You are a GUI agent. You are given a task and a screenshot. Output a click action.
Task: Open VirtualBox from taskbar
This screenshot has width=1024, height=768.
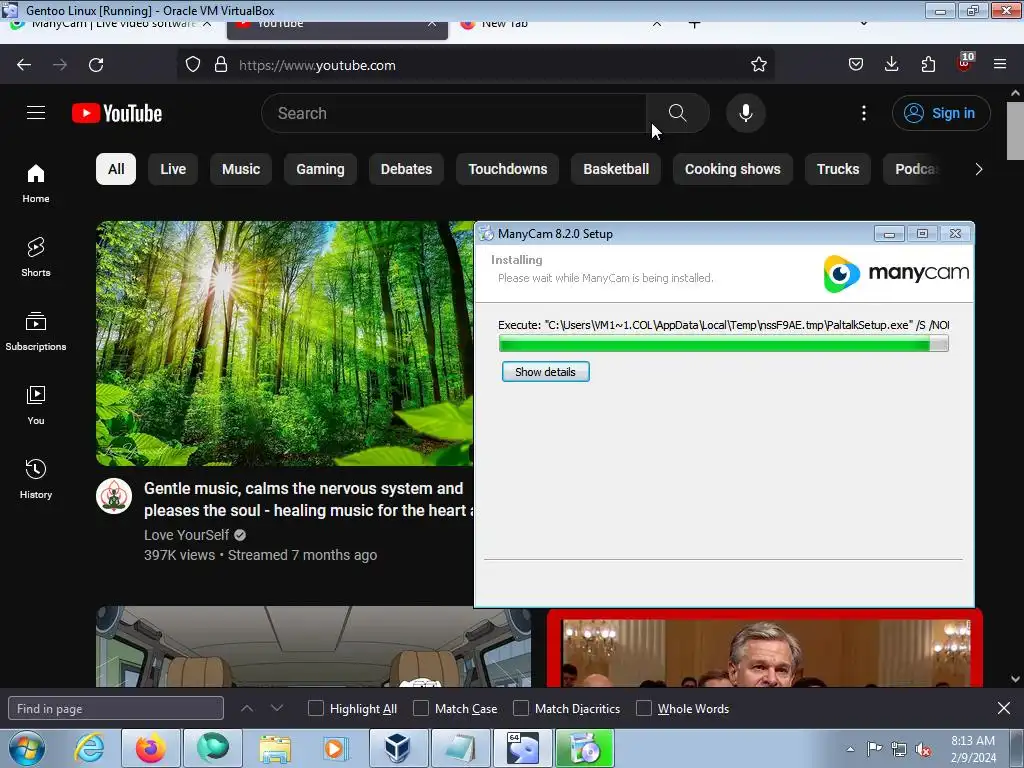pyautogui.click(x=397, y=748)
